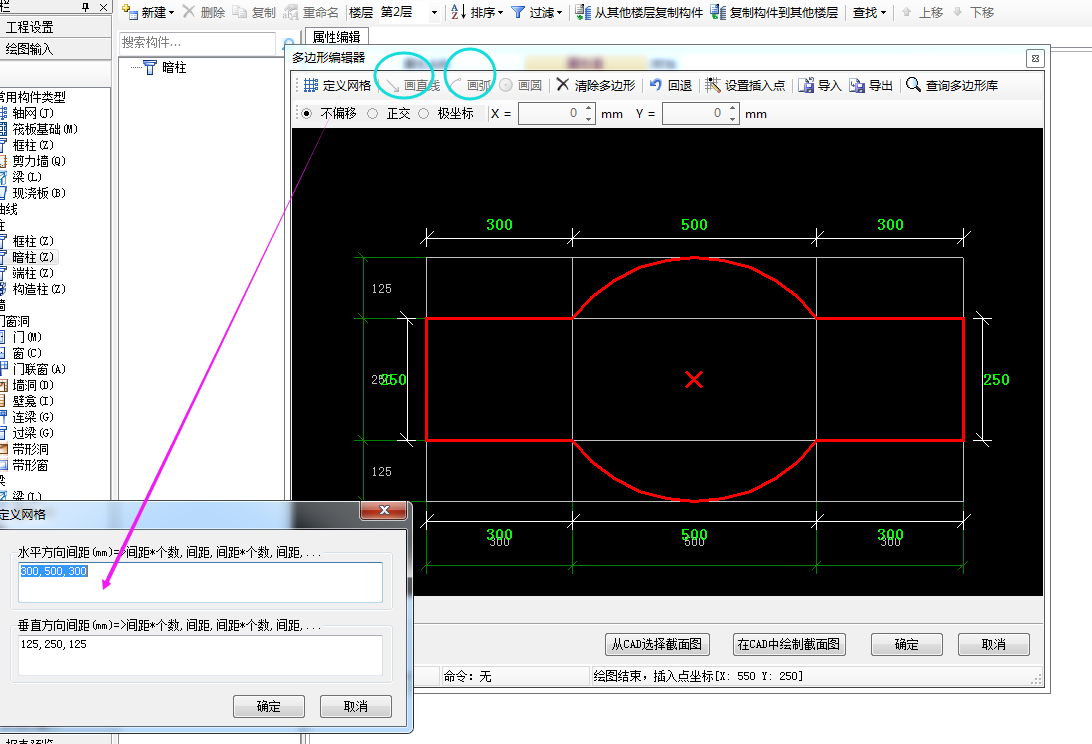
Task: Select 暗柱(Z) under column group
Action: click(33, 257)
